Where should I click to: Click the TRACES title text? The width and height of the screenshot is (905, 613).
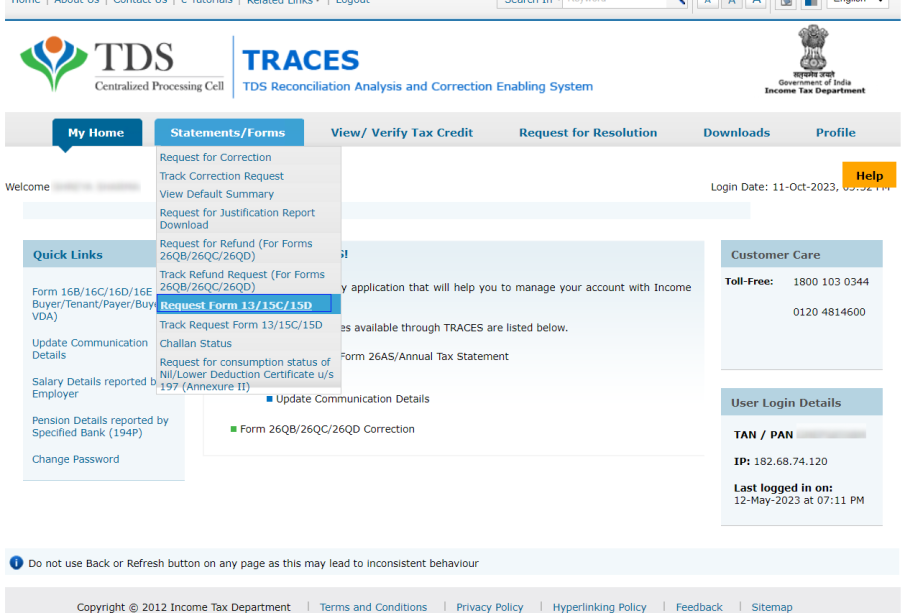pyautogui.click(x=301, y=60)
